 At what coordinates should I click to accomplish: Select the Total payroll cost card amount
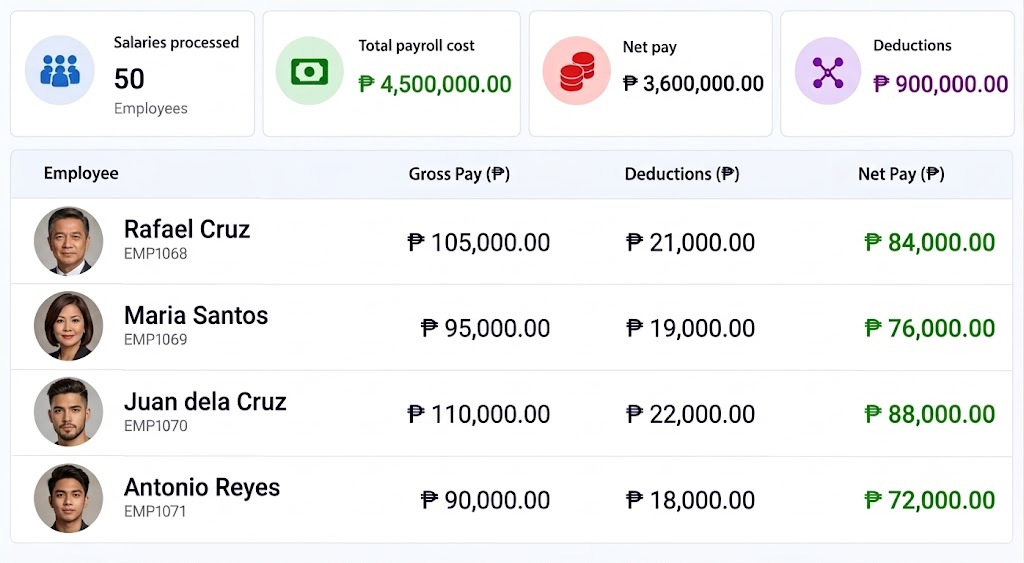pyautogui.click(x=435, y=84)
